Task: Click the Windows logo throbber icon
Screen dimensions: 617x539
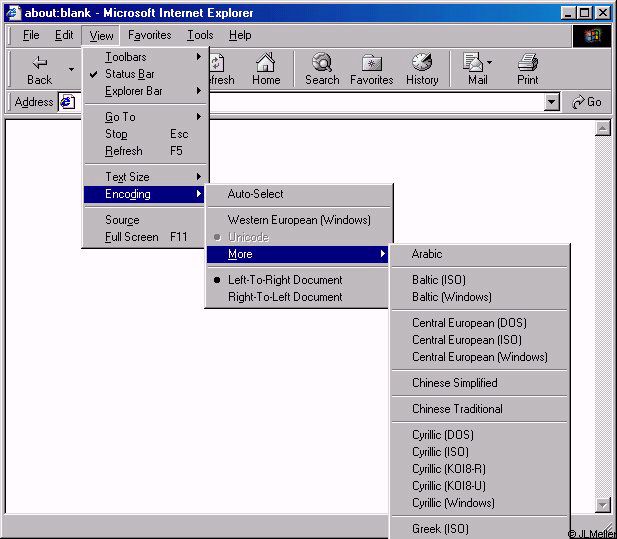Action: point(592,36)
